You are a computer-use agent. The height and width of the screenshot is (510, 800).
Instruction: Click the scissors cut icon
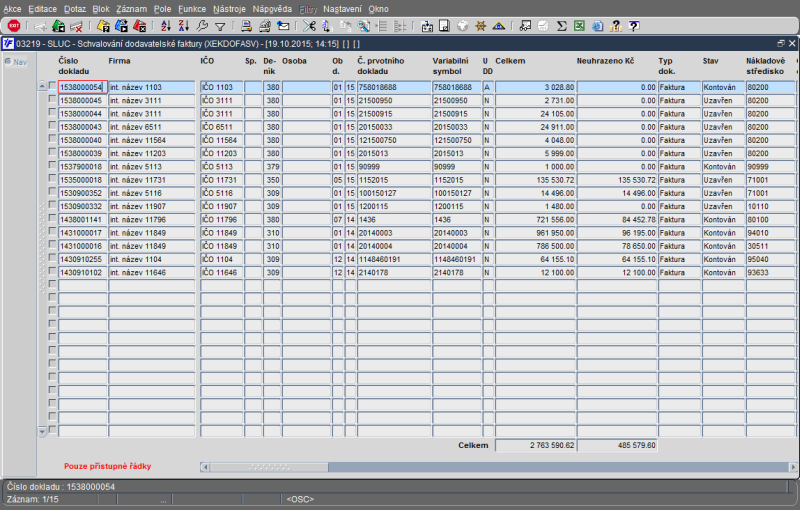pyautogui.click(x=309, y=26)
